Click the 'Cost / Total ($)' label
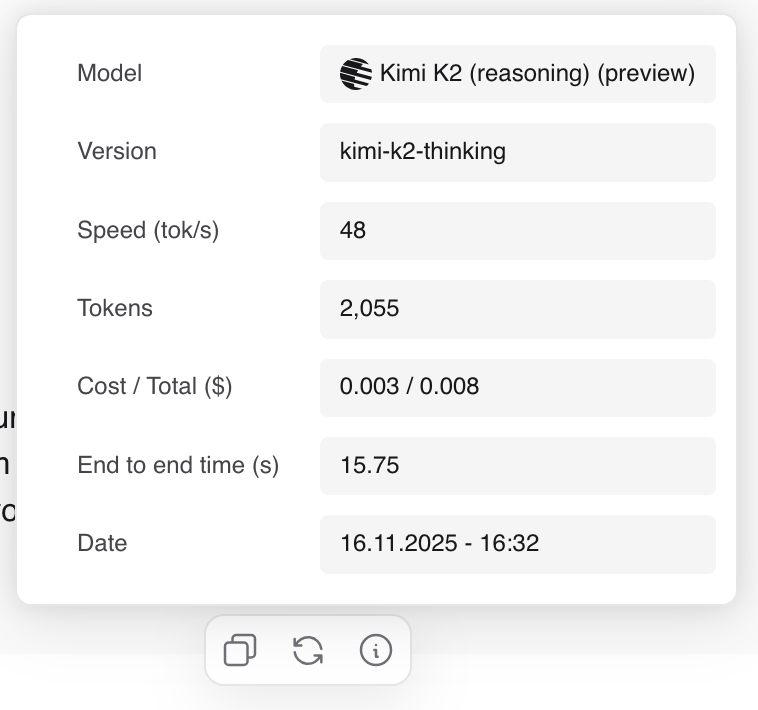Screen dimensions: 758x710 coord(155,387)
